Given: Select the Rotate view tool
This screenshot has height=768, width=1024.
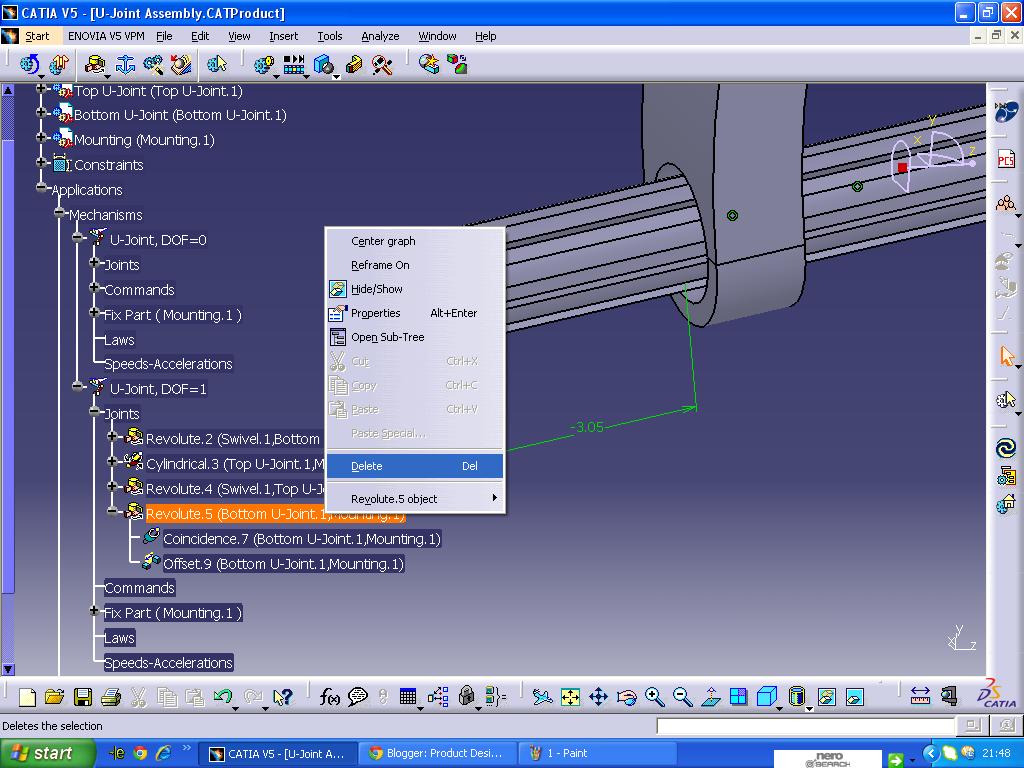Looking at the screenshot, I should coord(626,697).
